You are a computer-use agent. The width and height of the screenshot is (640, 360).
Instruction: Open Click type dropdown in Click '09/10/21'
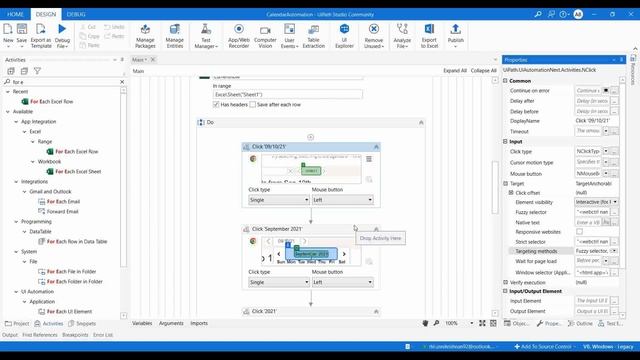coord(279,200)
